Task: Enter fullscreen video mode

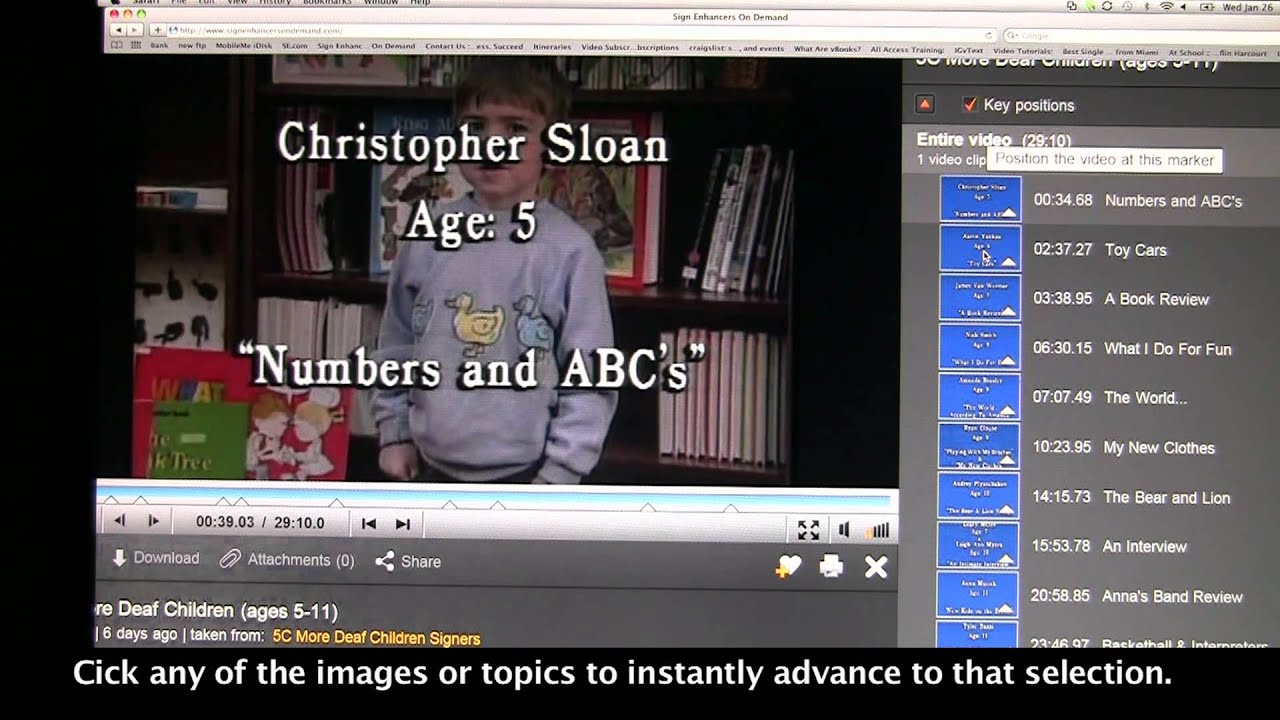Action: [808, 529]
